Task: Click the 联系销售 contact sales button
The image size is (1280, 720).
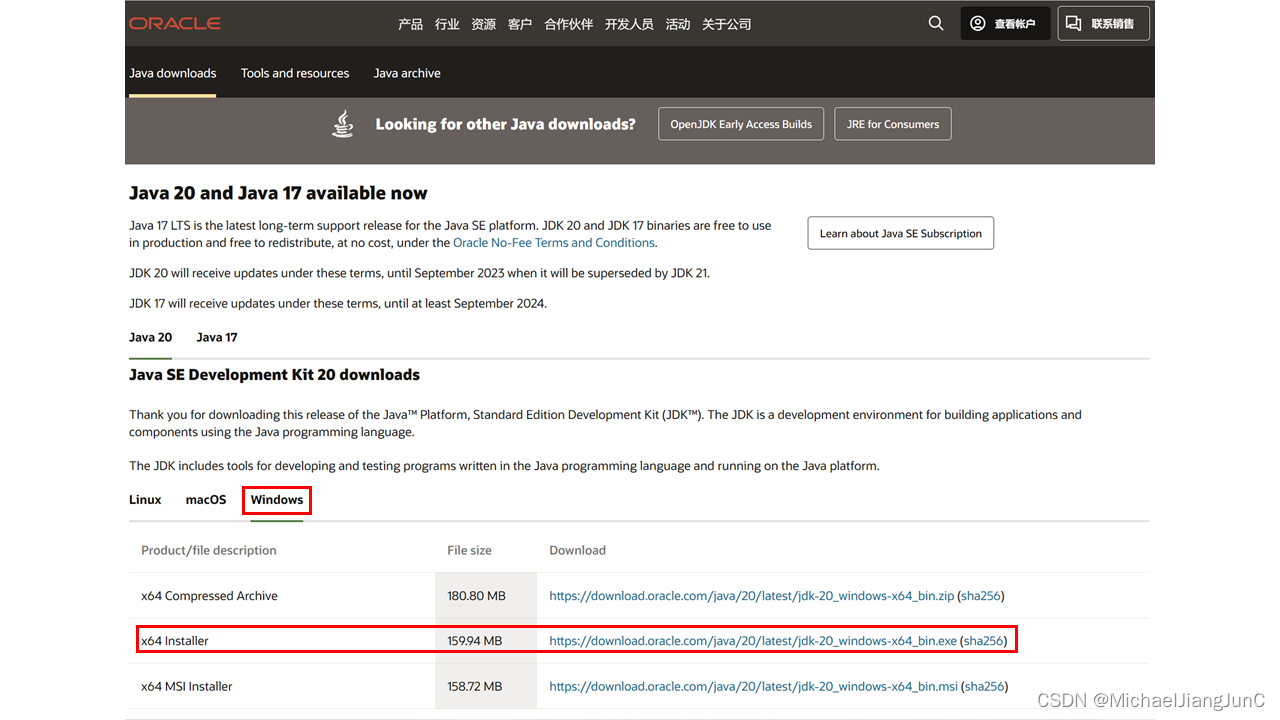Action: (1103, 23)
